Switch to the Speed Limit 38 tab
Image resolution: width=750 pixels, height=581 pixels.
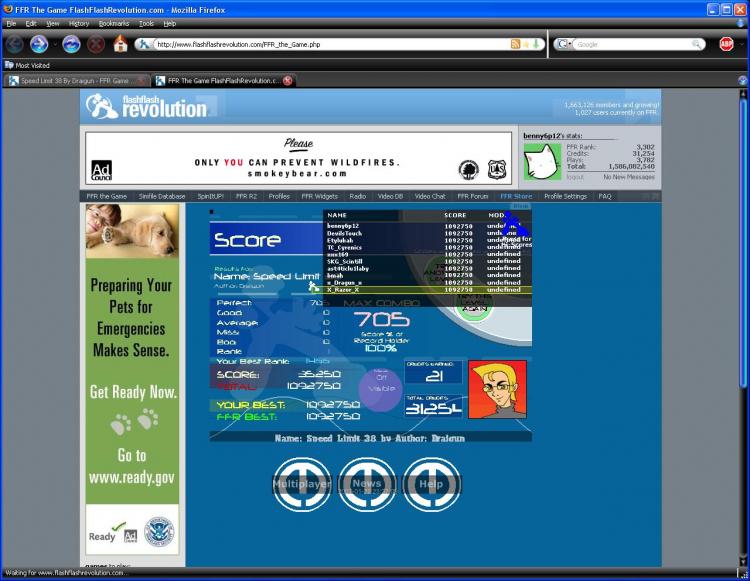(77, 81)
